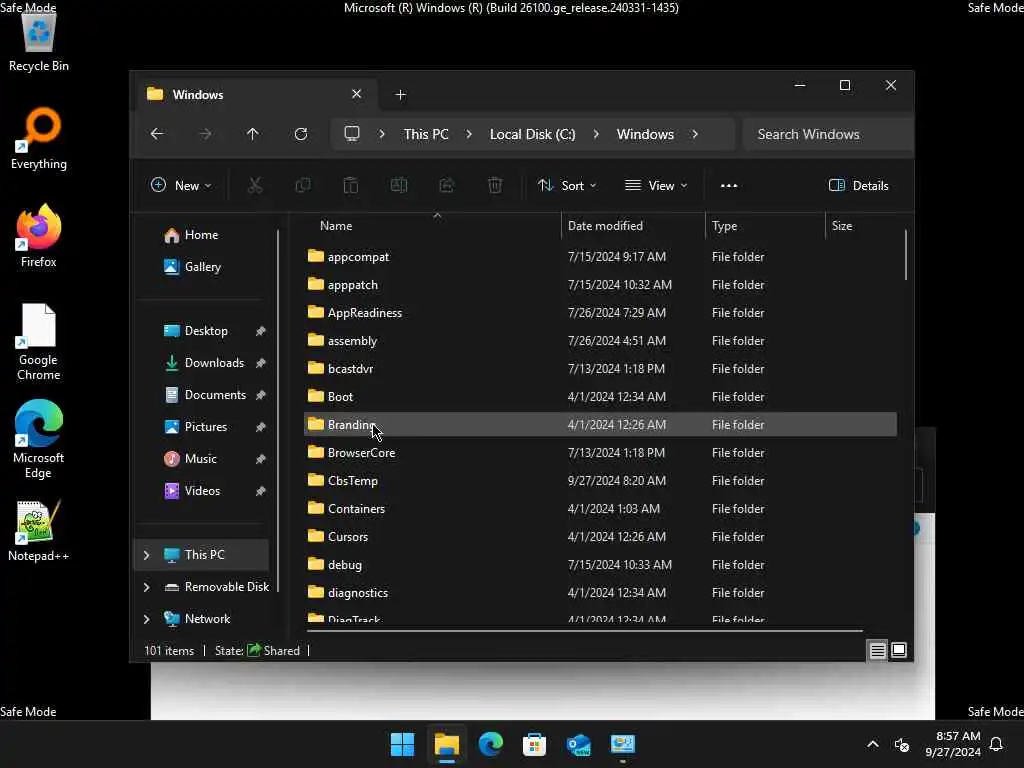Launch Microsoft Edge from taskbar

coord(490,744)
